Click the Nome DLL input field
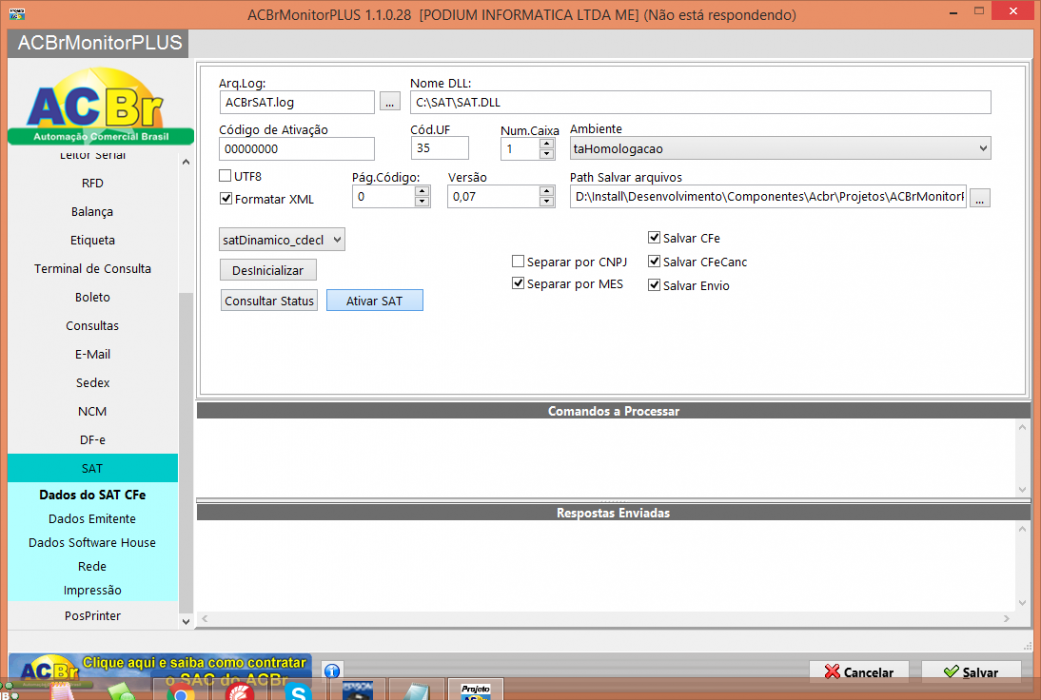The height and width of the screenshot is (700, 1041). [700, 102]
